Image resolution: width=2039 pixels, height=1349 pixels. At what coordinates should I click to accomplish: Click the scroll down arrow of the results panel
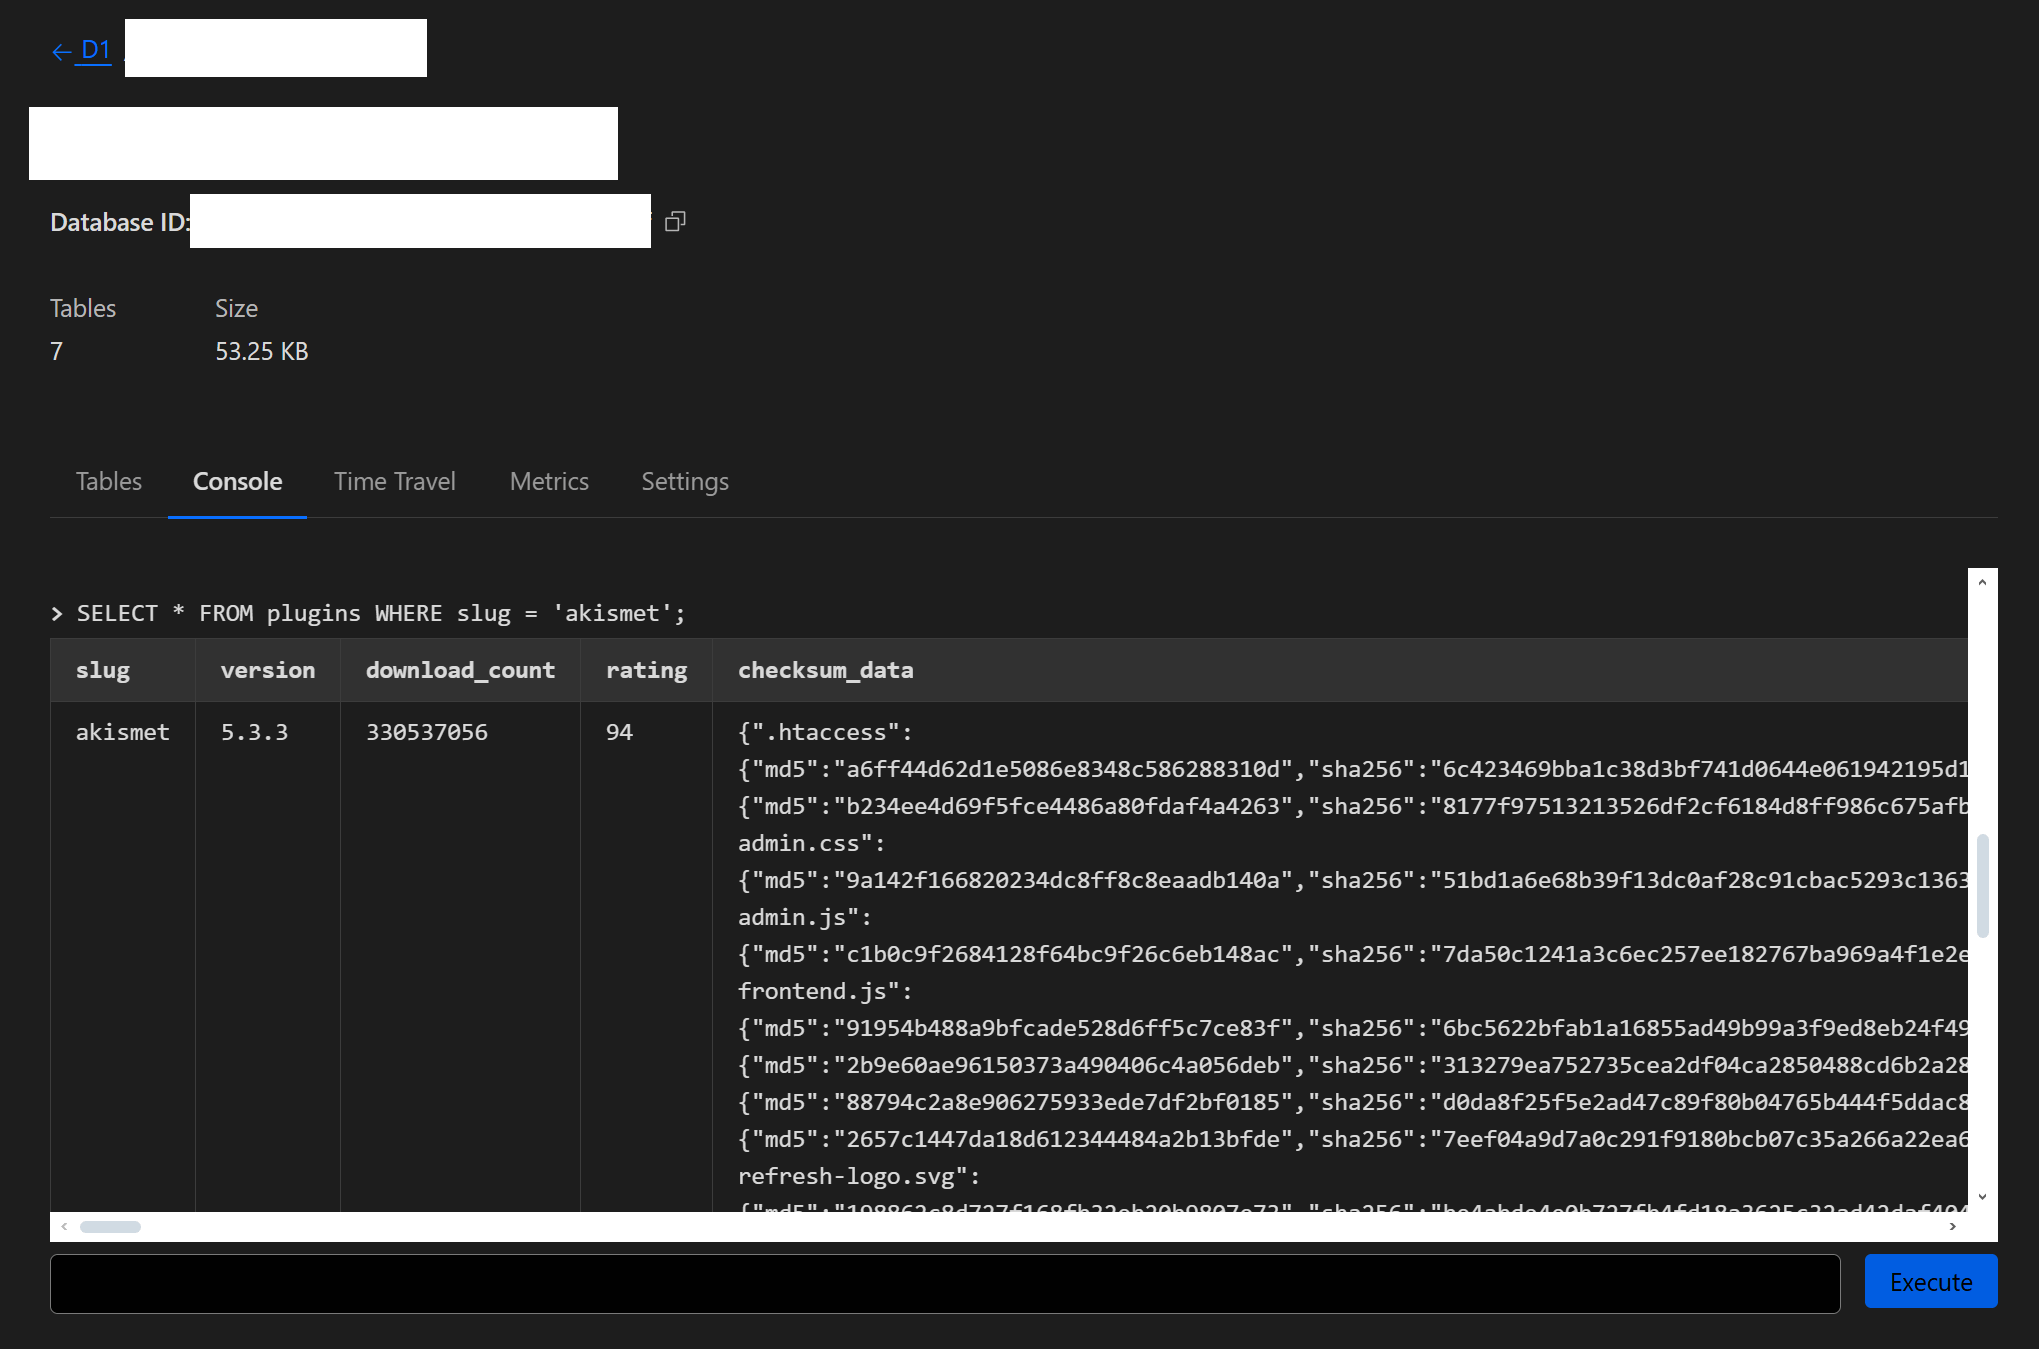coord(1982,1197)
